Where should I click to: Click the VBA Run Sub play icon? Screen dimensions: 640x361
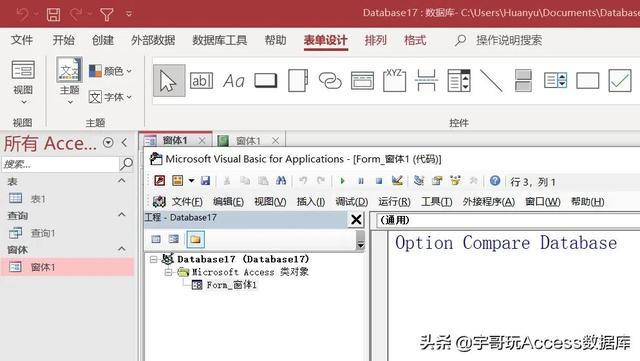pyautogui.click(x=342, y=180)
